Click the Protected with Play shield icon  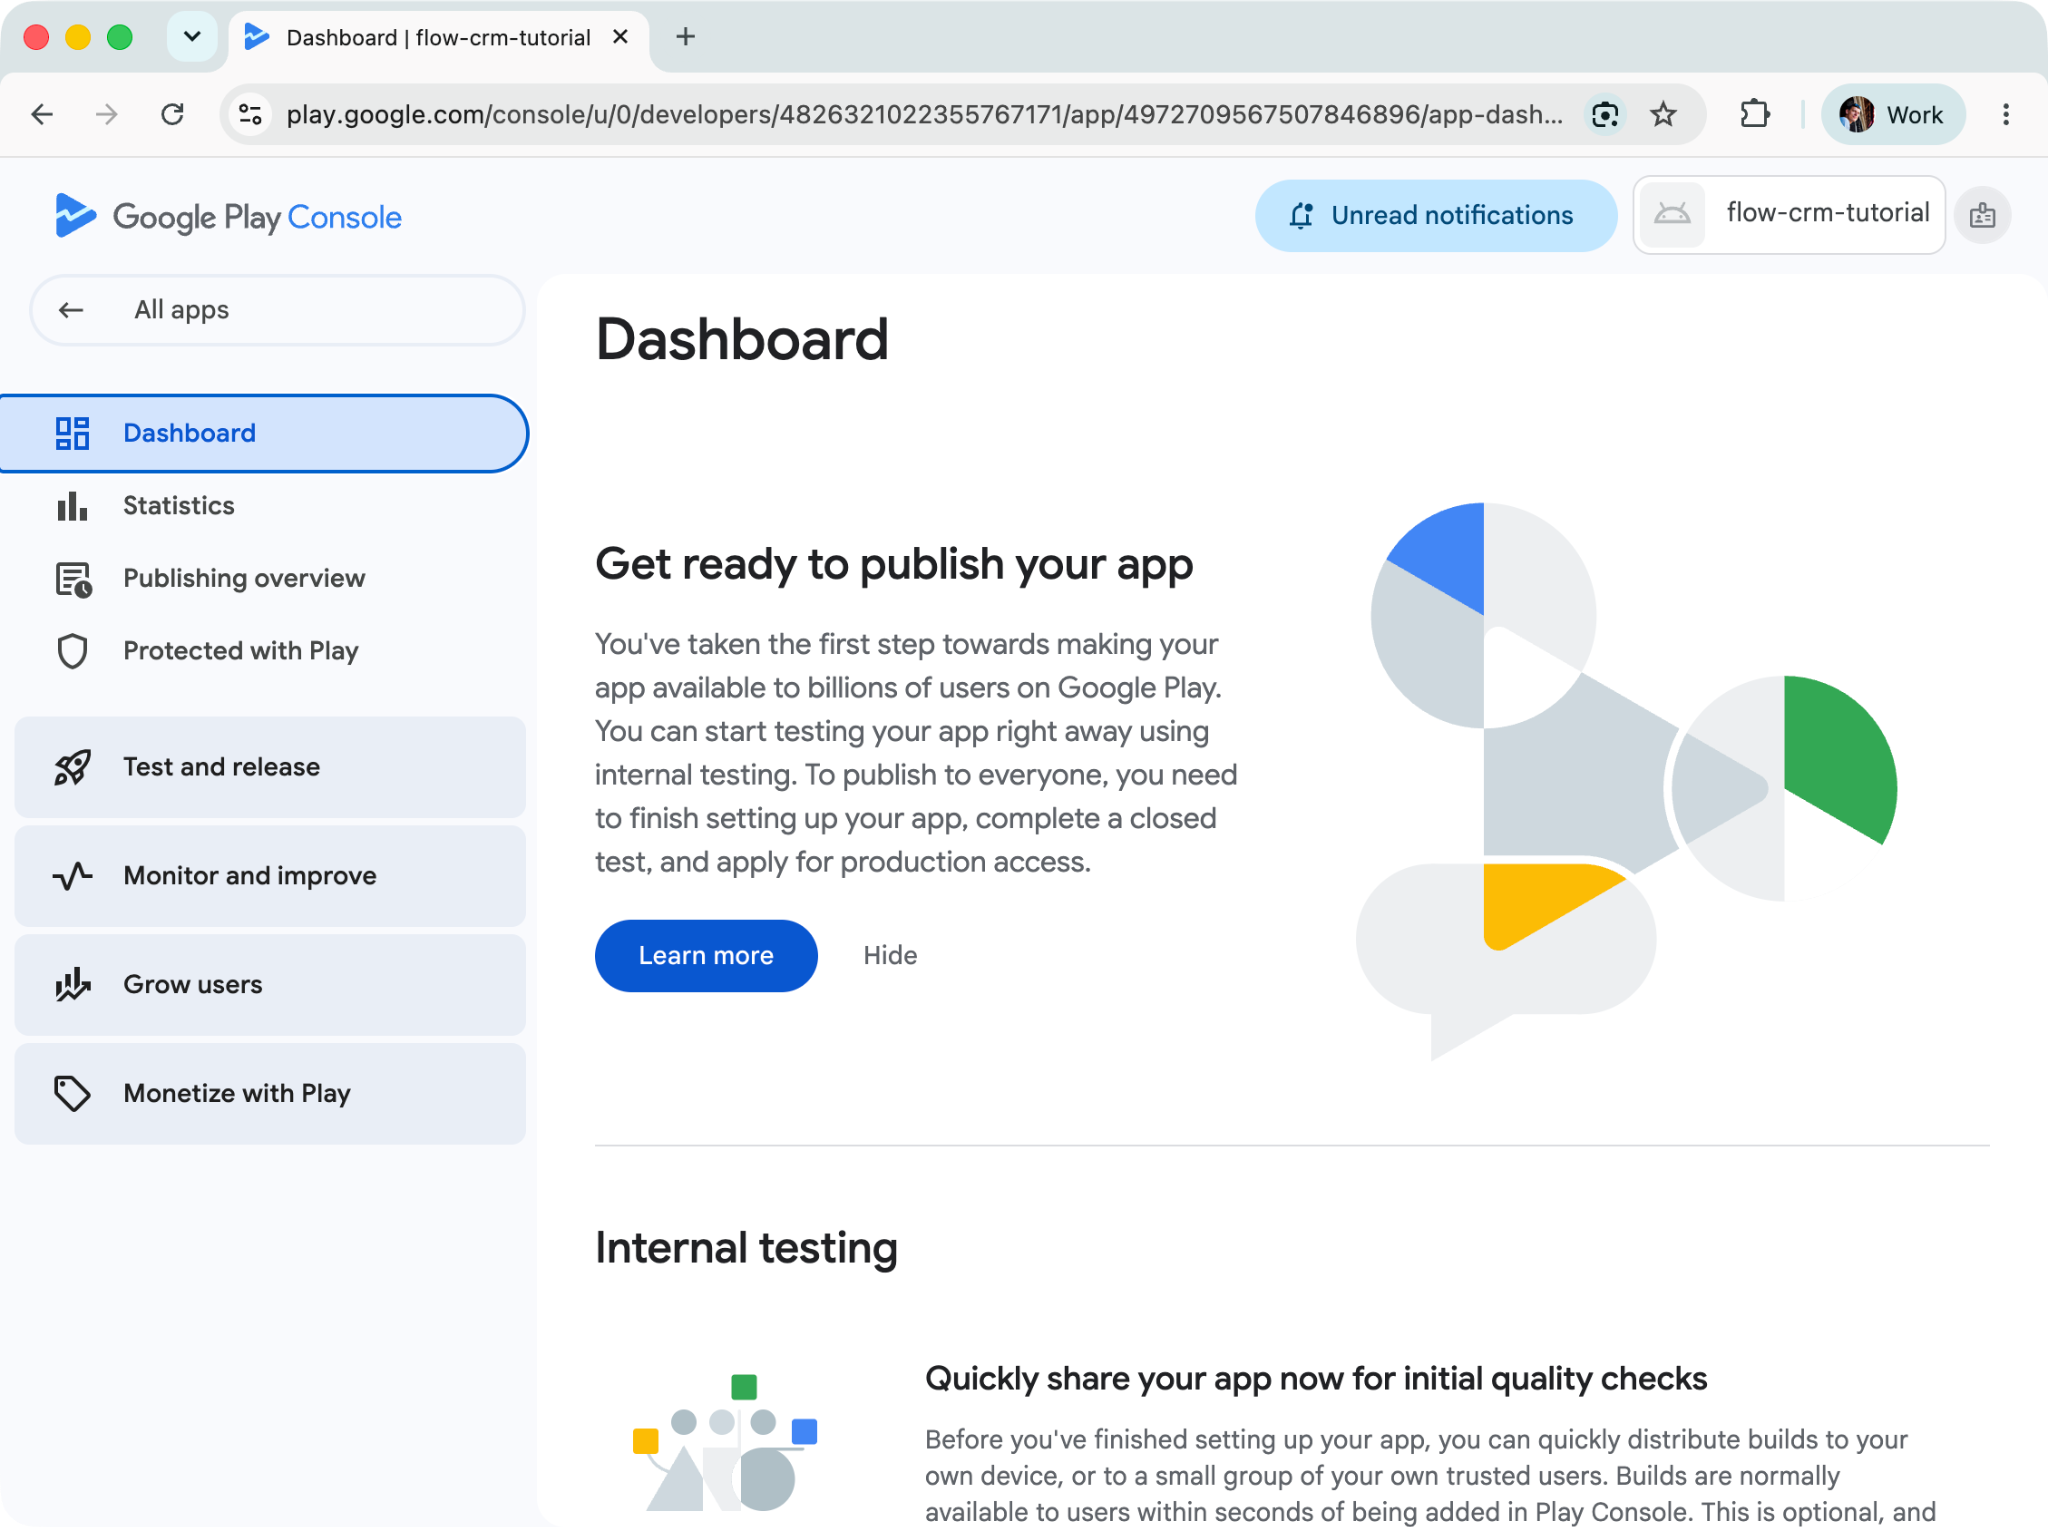tap(72, 651)
